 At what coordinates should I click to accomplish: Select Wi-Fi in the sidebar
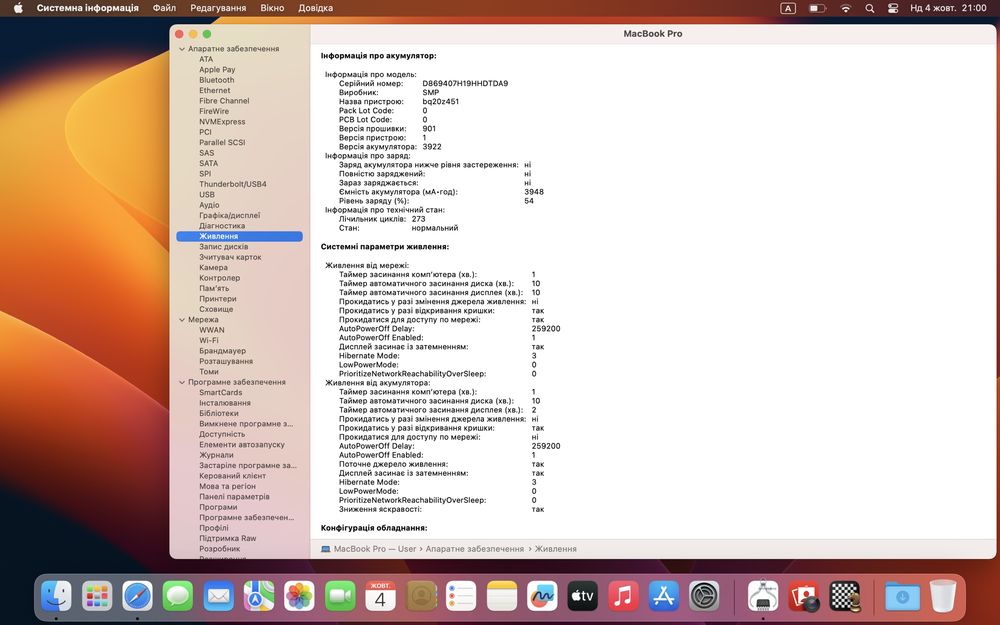pyautogui.click(x=209, y=341)
